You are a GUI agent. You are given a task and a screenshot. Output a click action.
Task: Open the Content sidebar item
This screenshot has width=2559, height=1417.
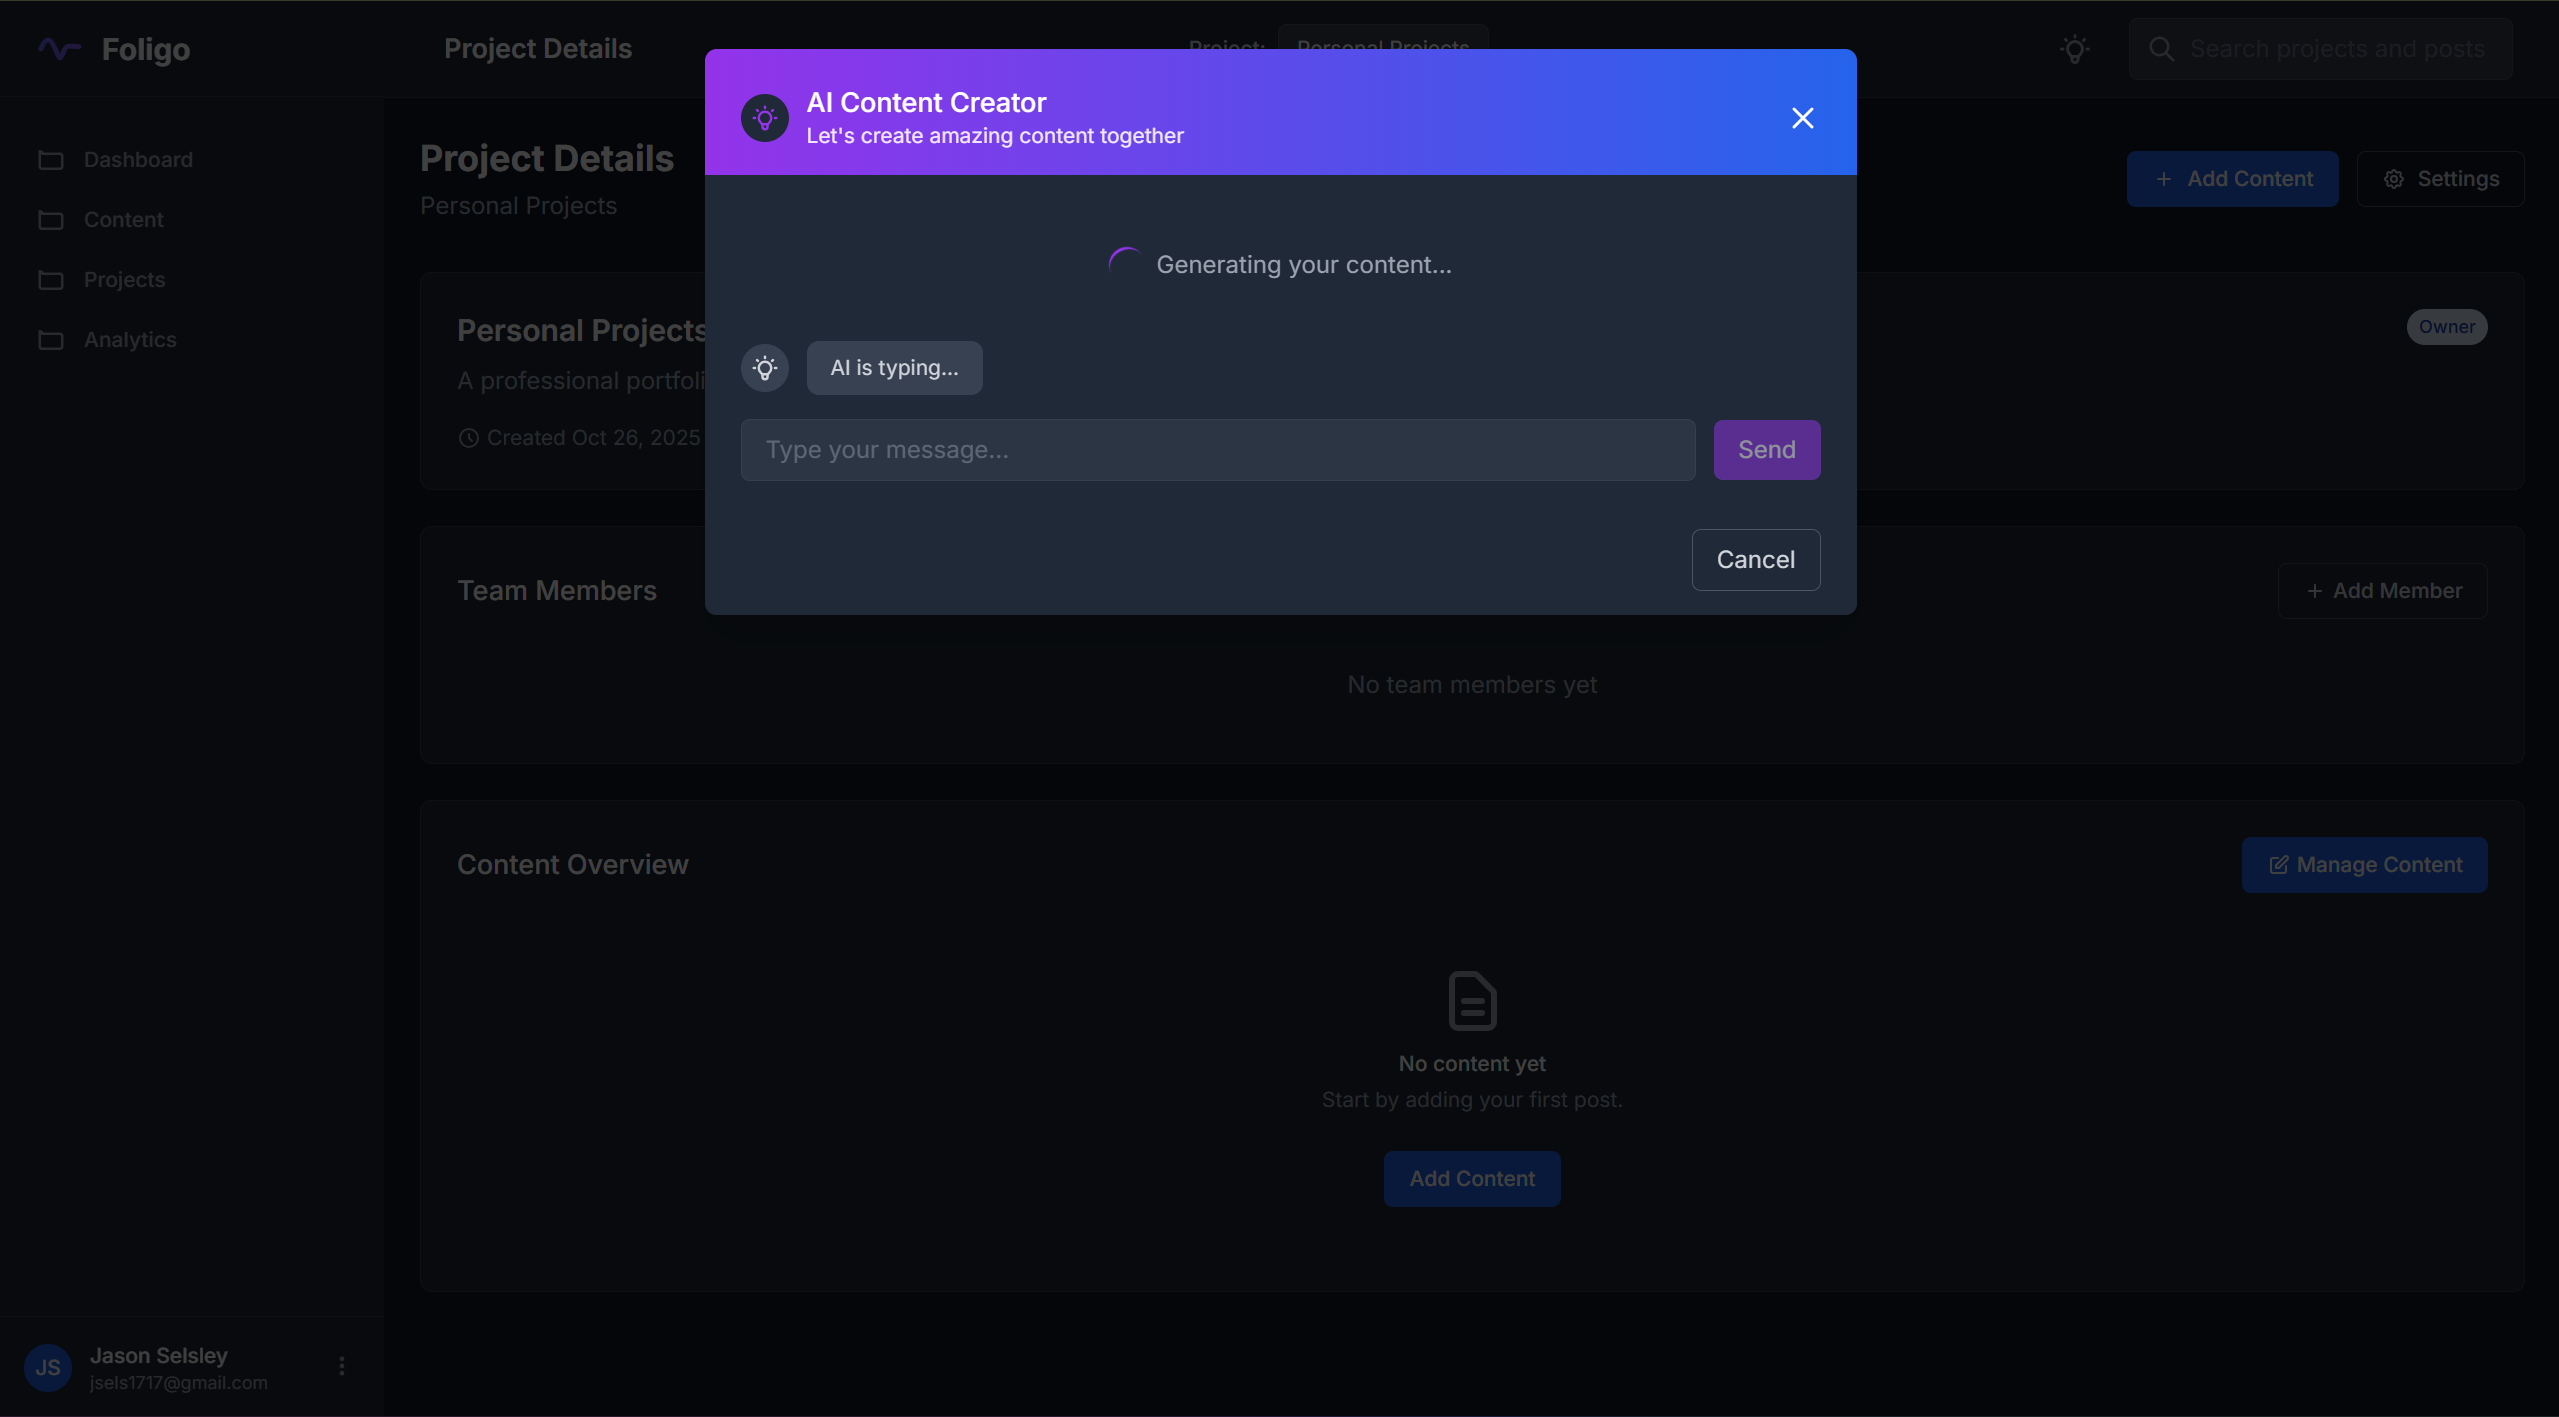tap(123, 220)
